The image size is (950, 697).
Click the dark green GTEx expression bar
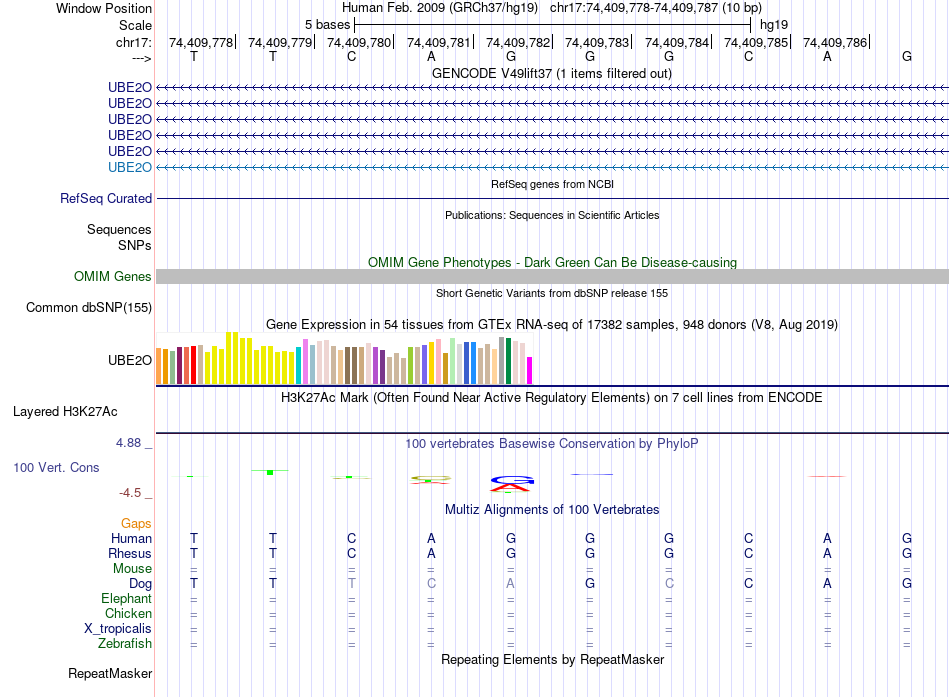tap(508, 361)
